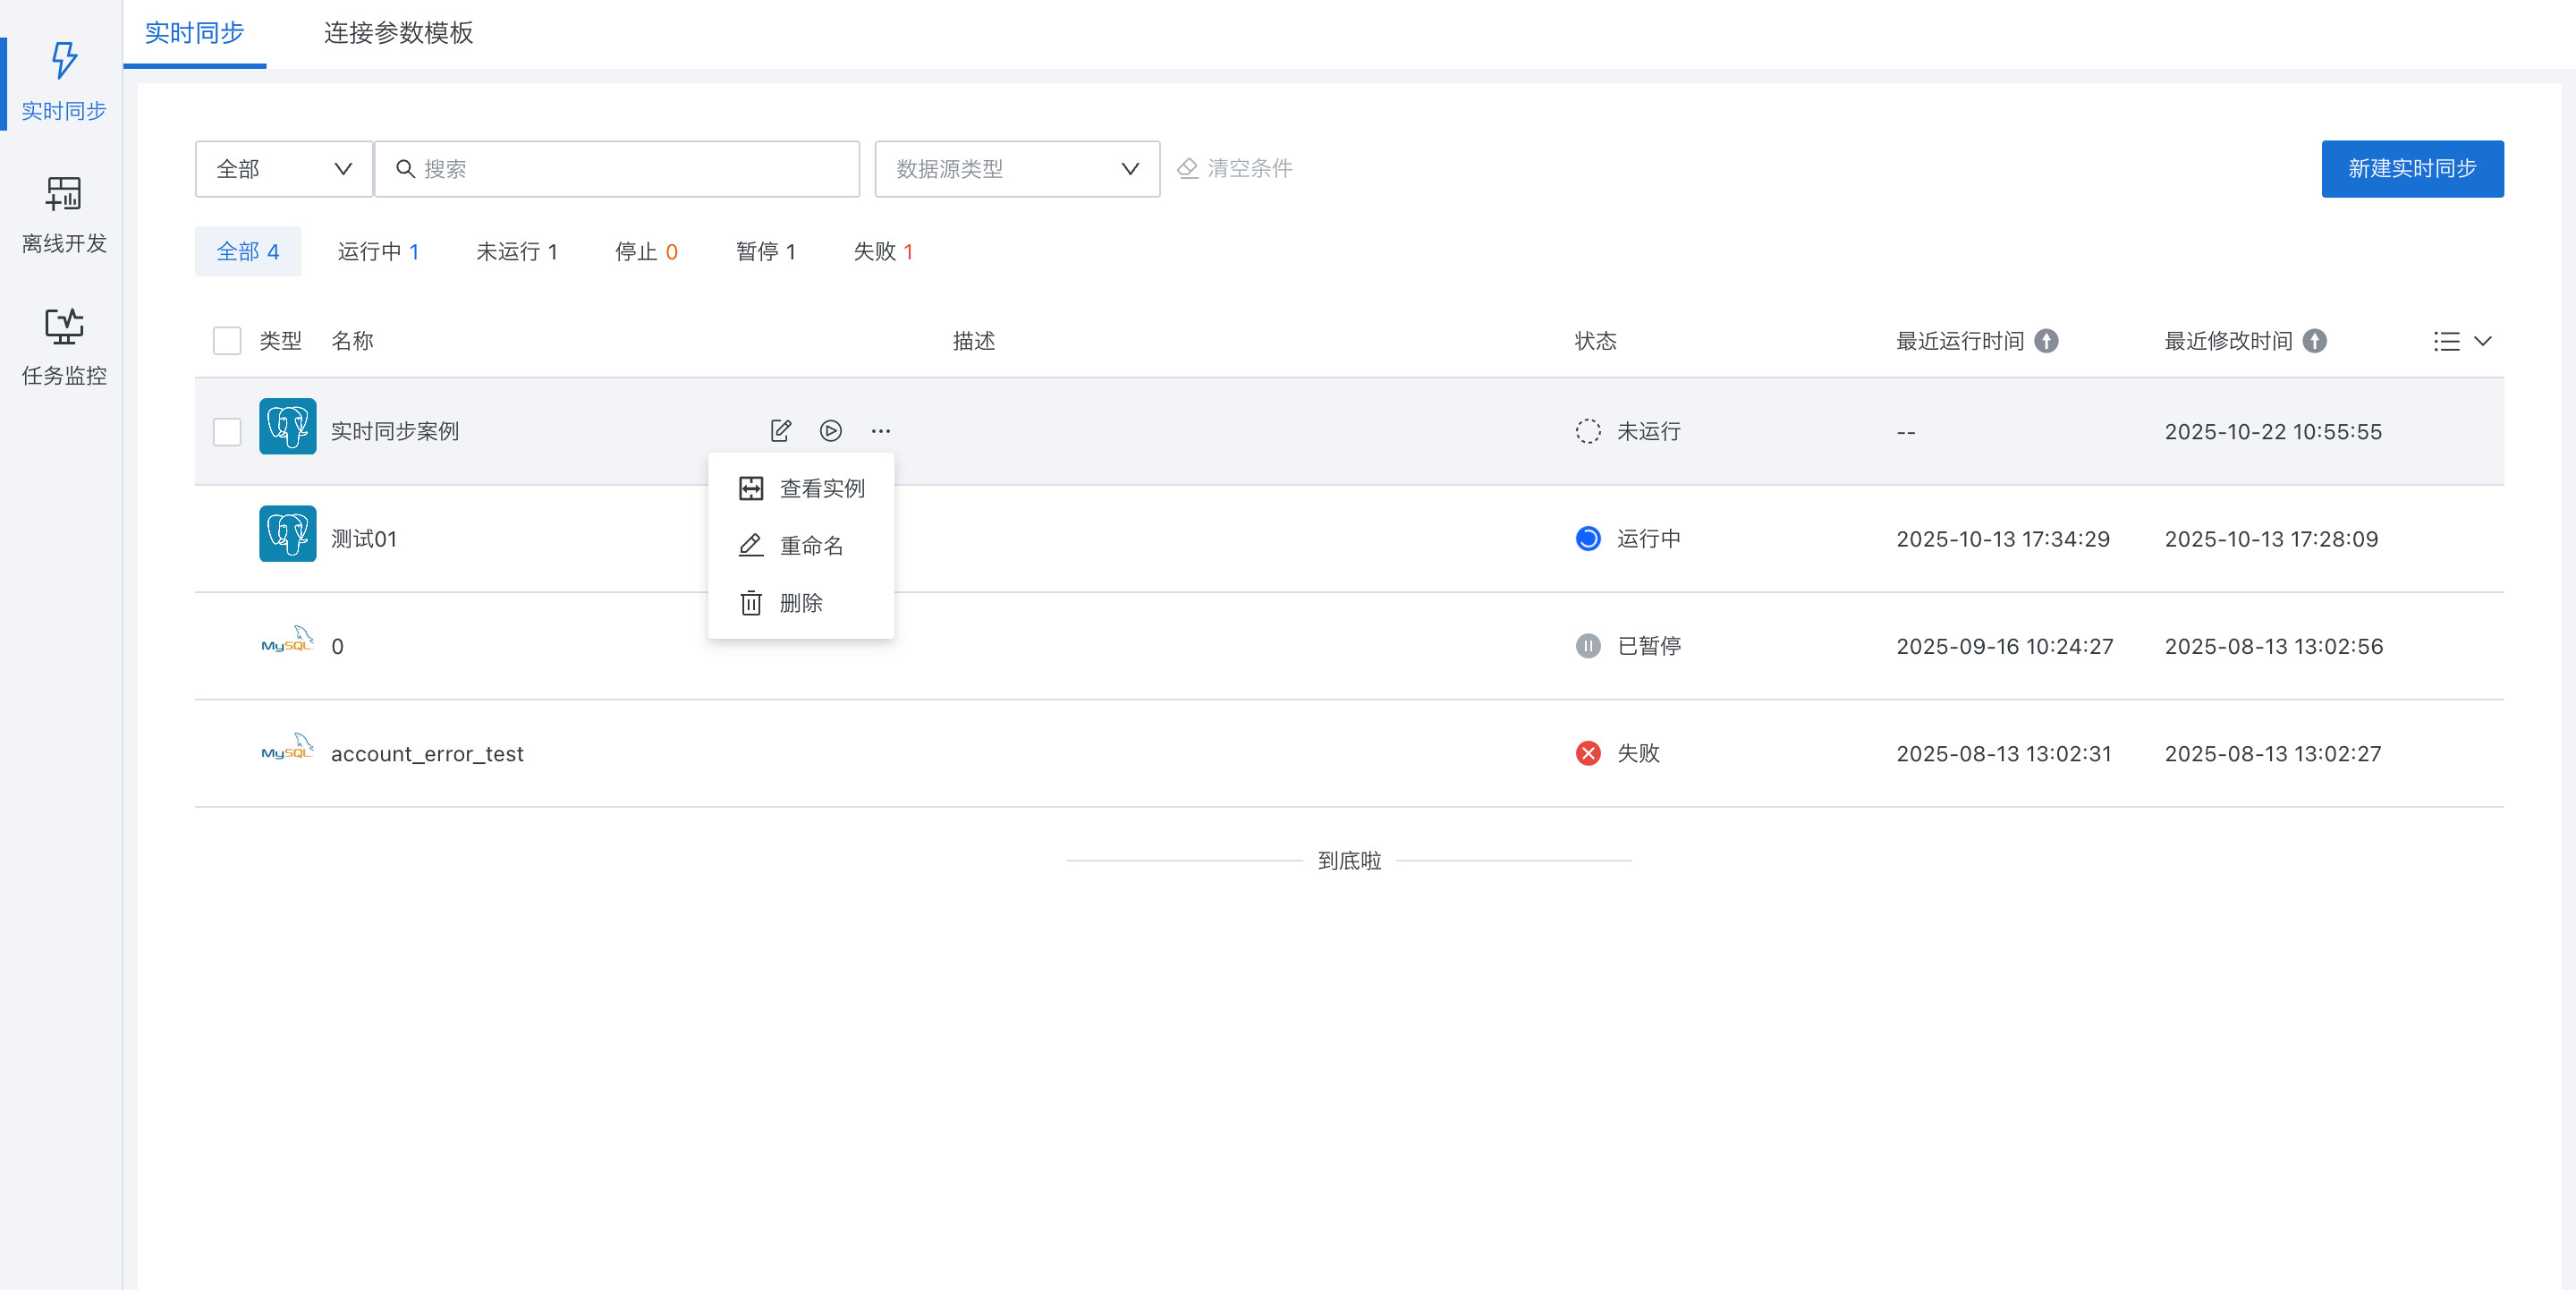Click the edit icon for 实时同步案例
Screen dimensions: 2576x1290
click(780, 431)
